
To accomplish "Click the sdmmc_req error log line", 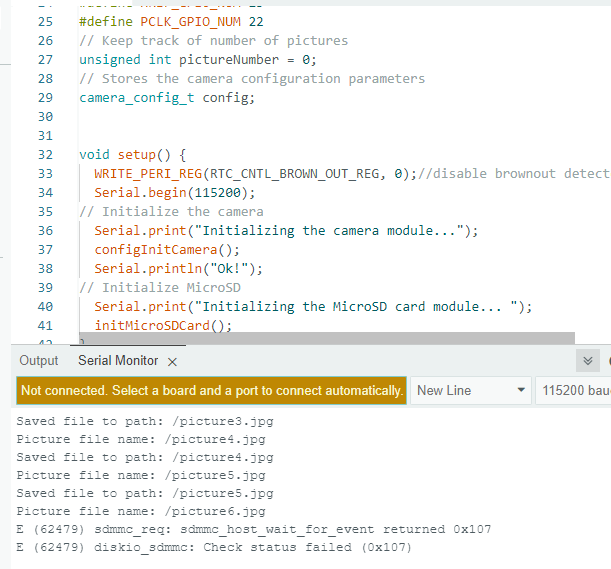I will tap(214, 529).
